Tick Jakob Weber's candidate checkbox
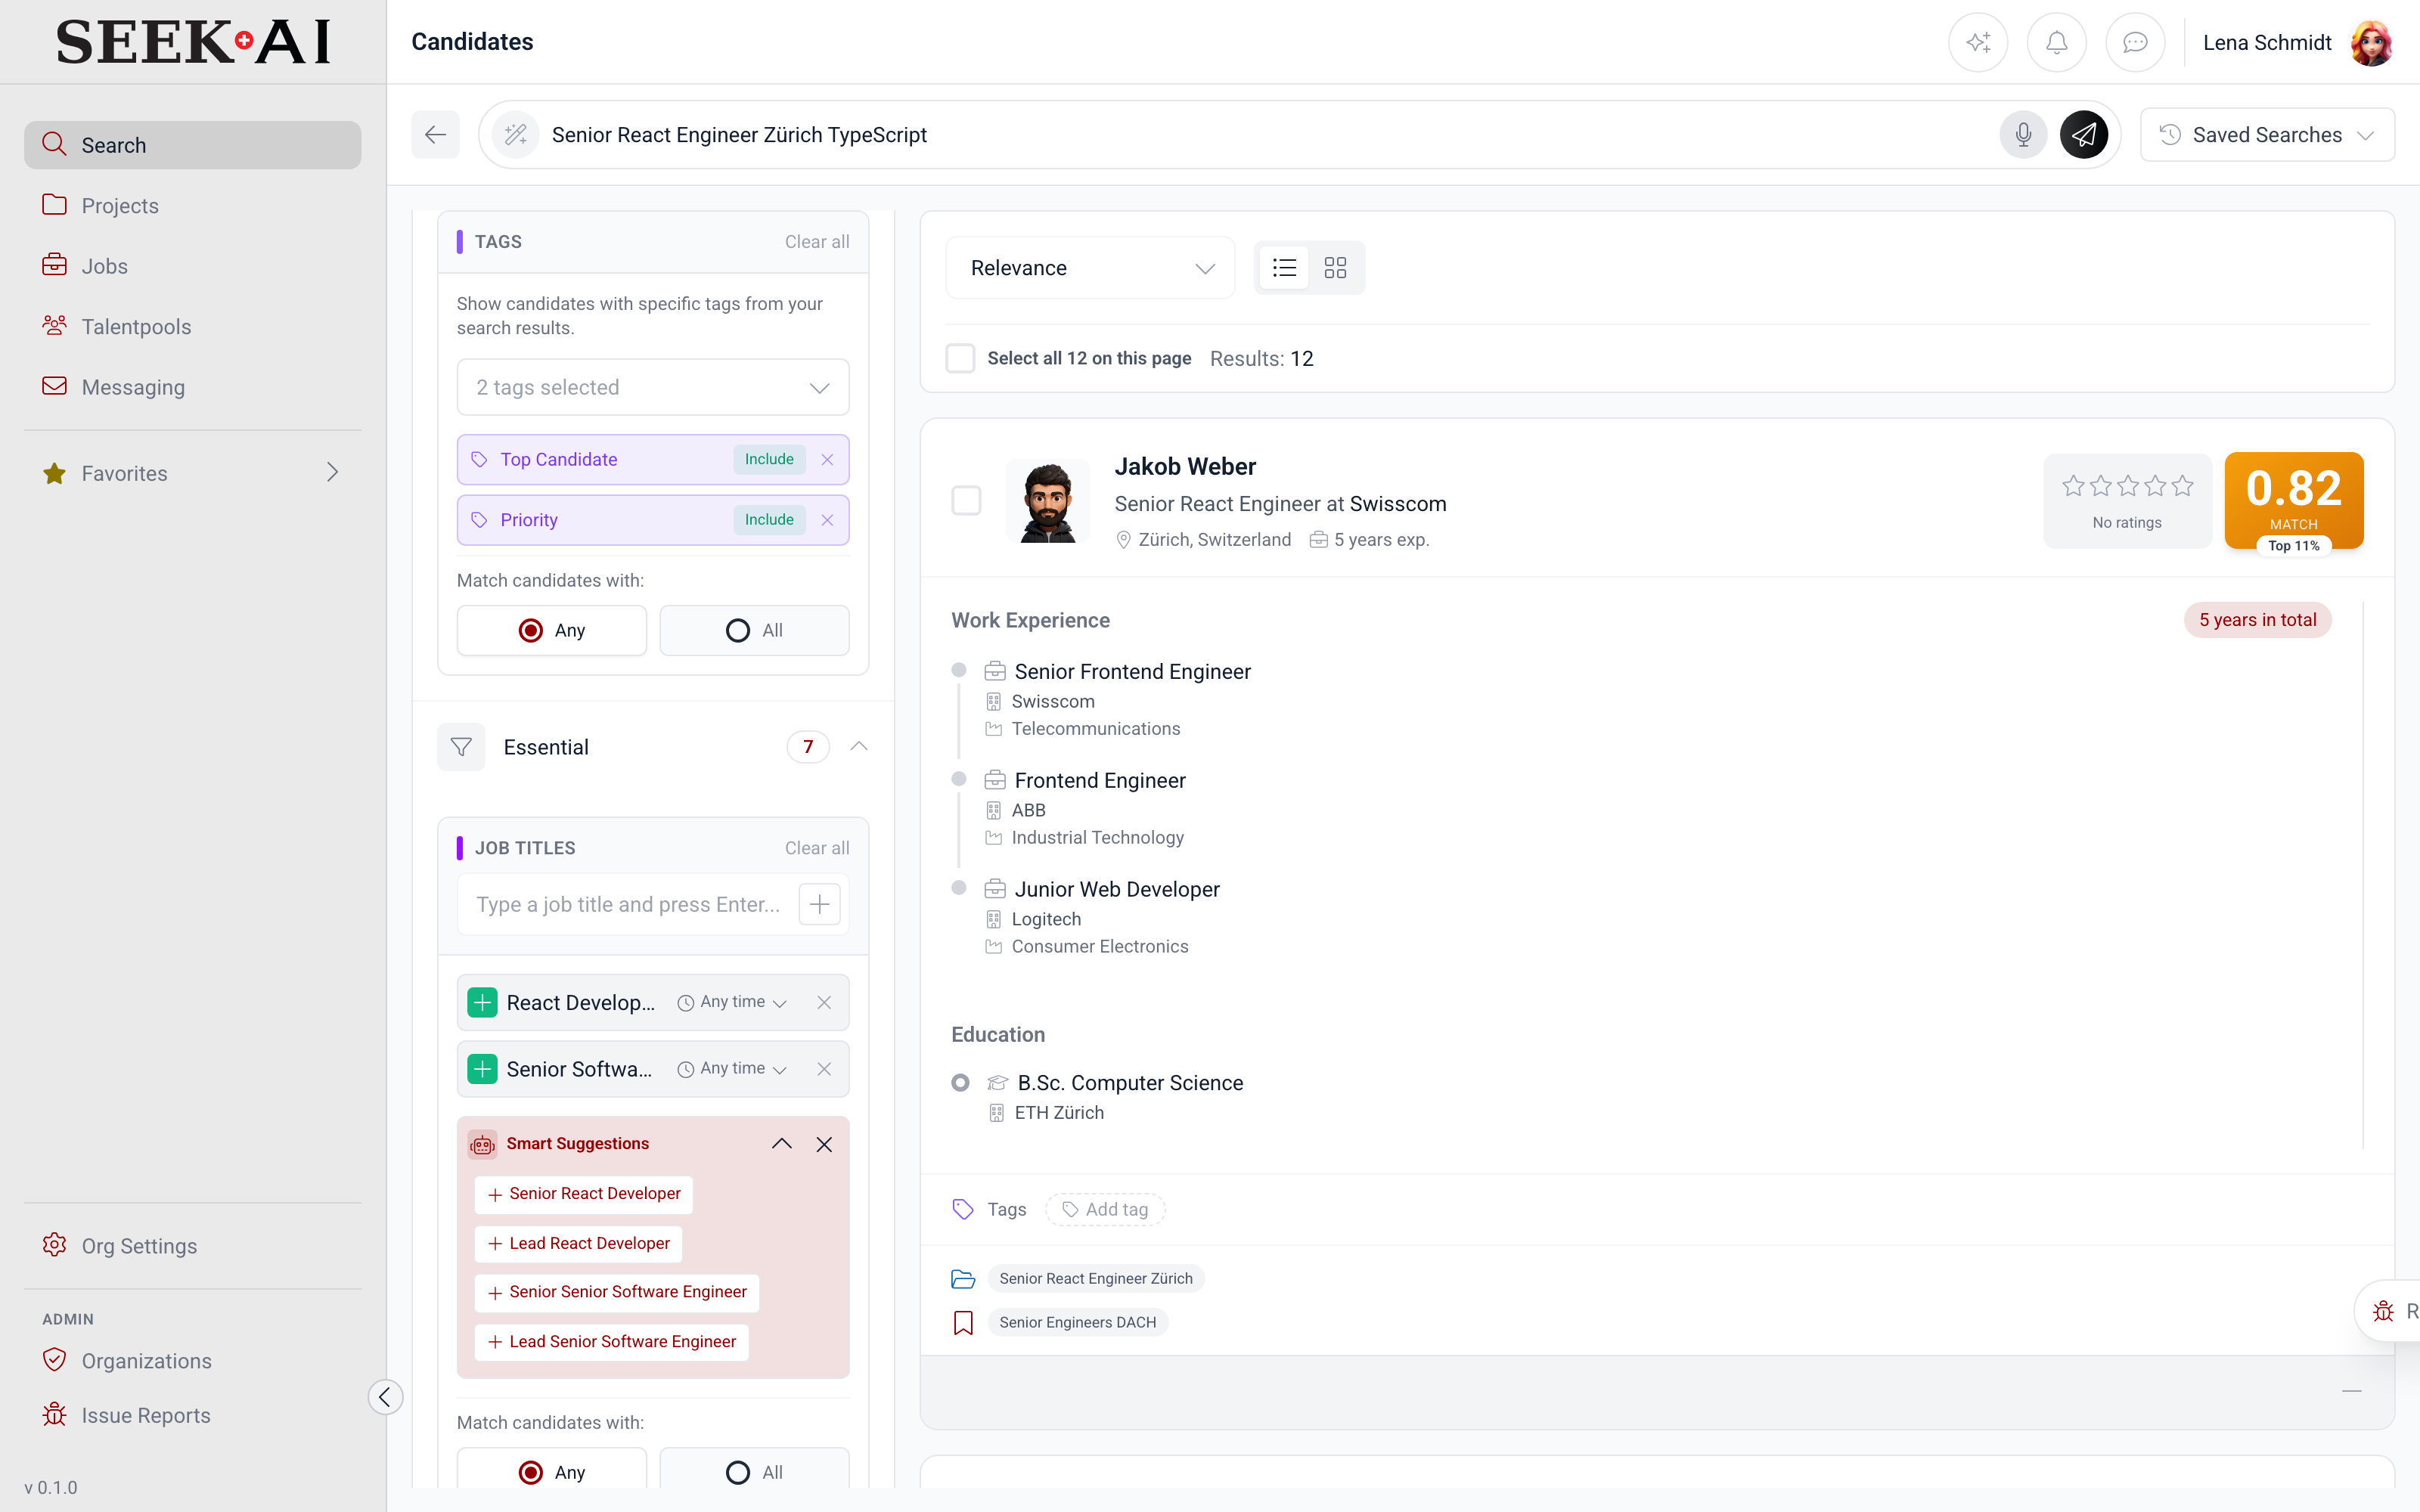The height and width of the screenshot is (1512, 2420). tap(966, 500)
